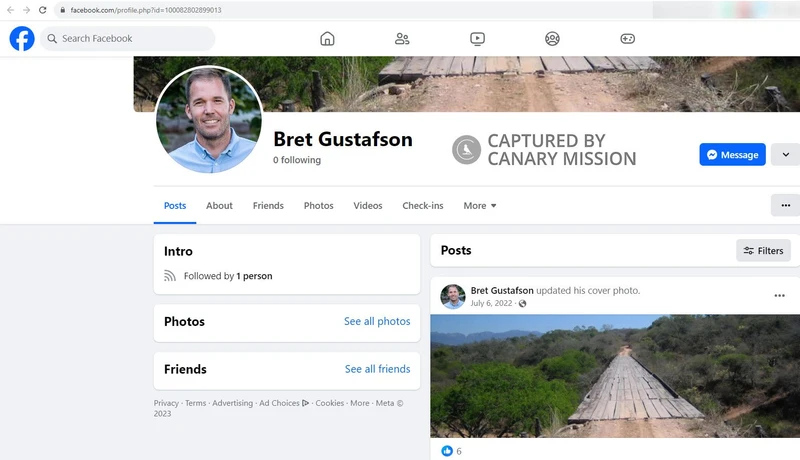The width and height of the screenshot is (800, 460).
Task: Open the three-dot menu on the cover photo post
Action: click(x=780, y=296)
